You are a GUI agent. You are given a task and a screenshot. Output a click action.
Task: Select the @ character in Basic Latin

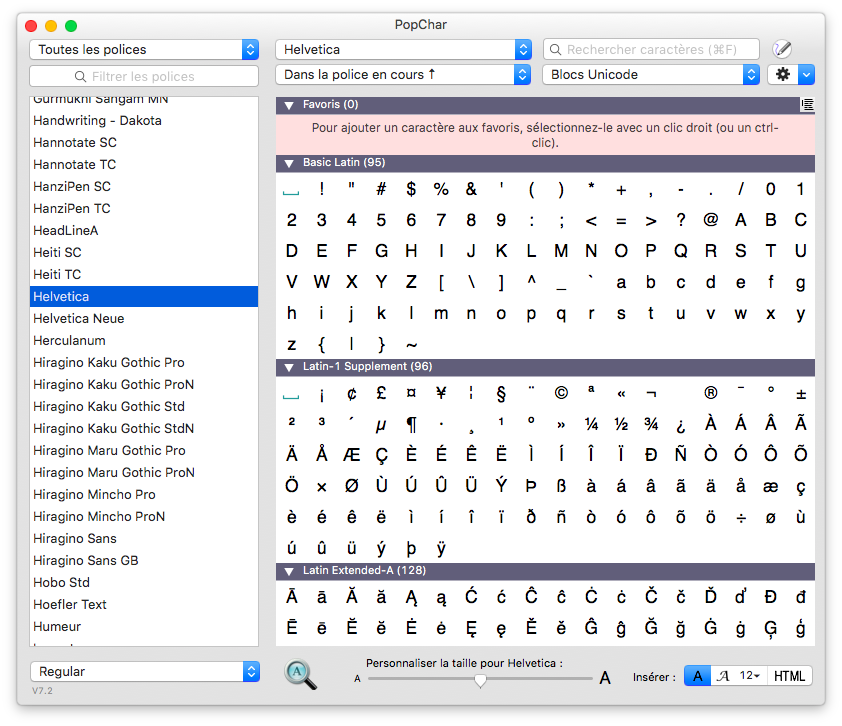(x=711, y=220)
